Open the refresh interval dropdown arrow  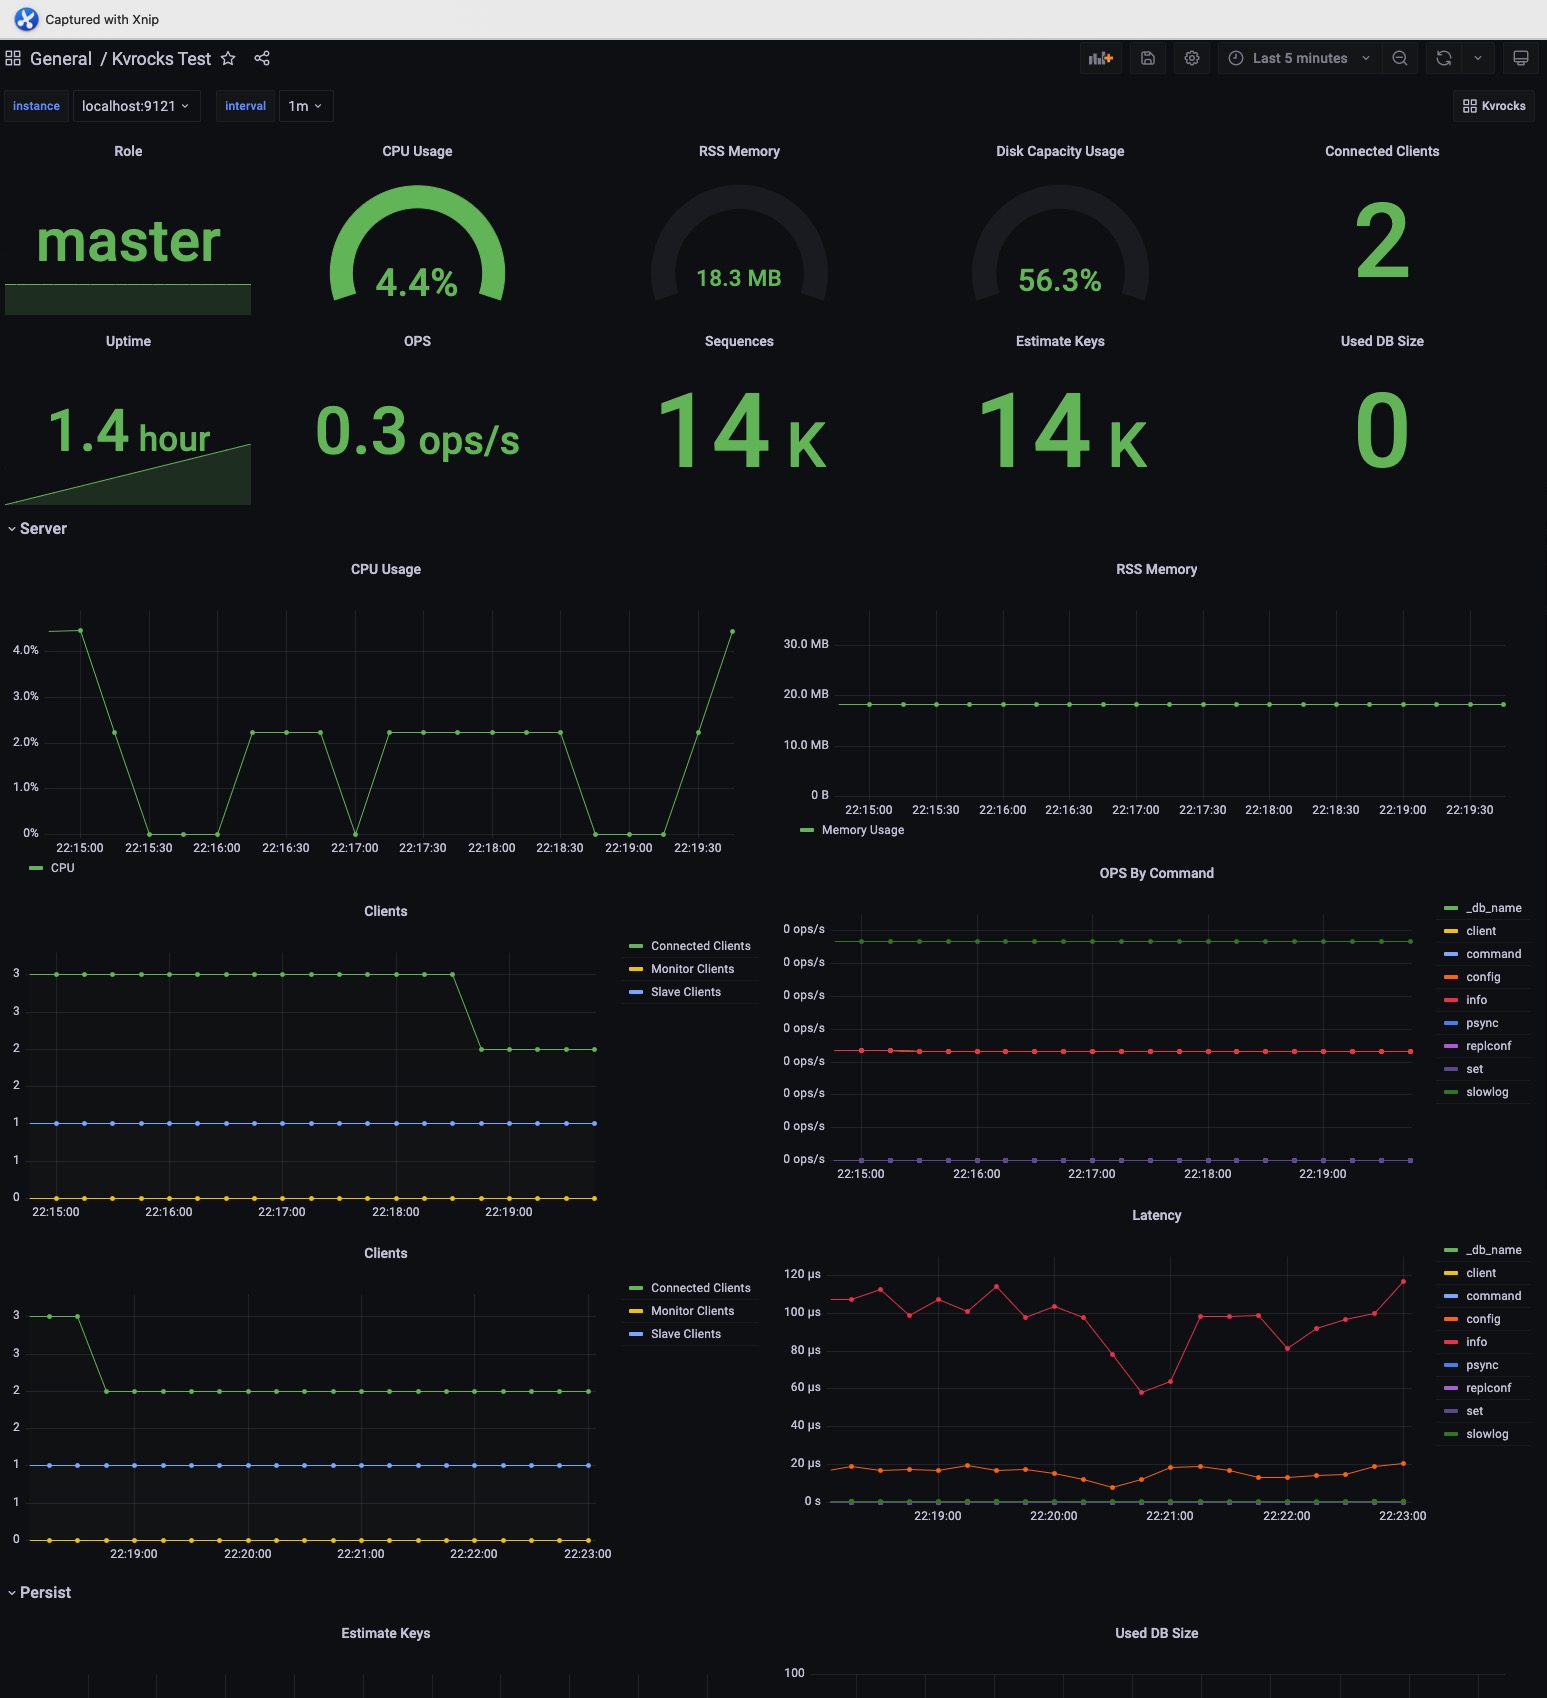pos(1478,58)
